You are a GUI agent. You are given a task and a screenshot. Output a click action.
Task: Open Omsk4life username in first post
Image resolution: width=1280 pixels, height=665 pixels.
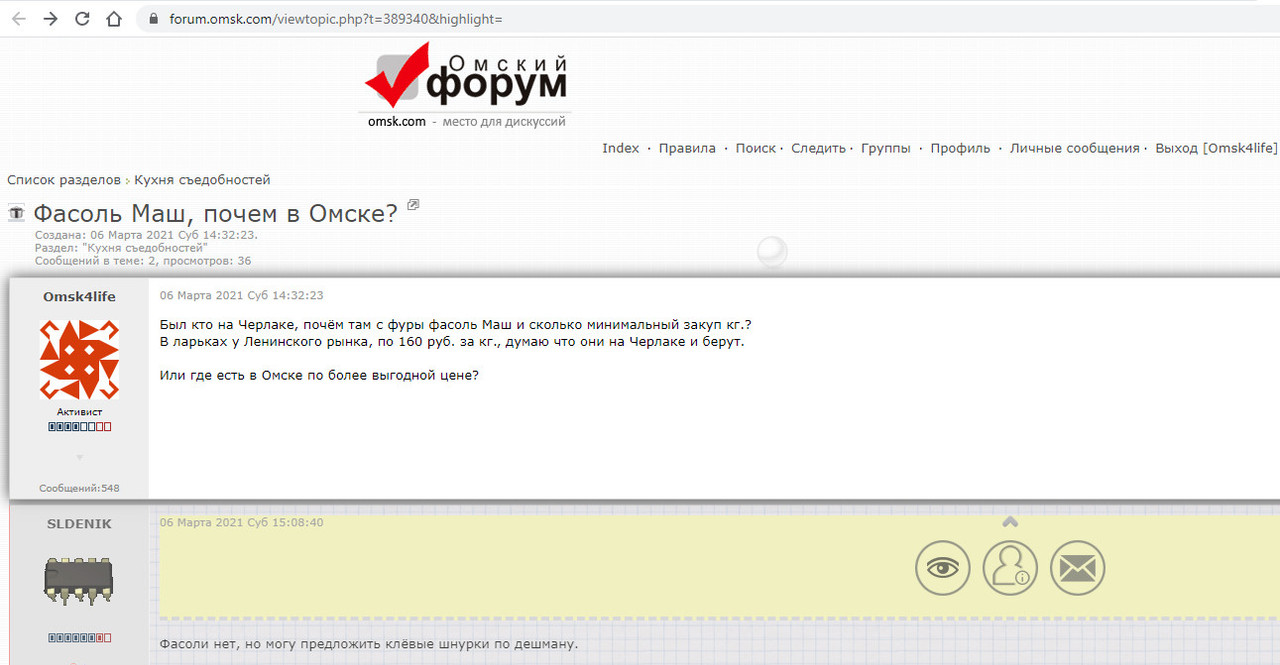point(79,296)
